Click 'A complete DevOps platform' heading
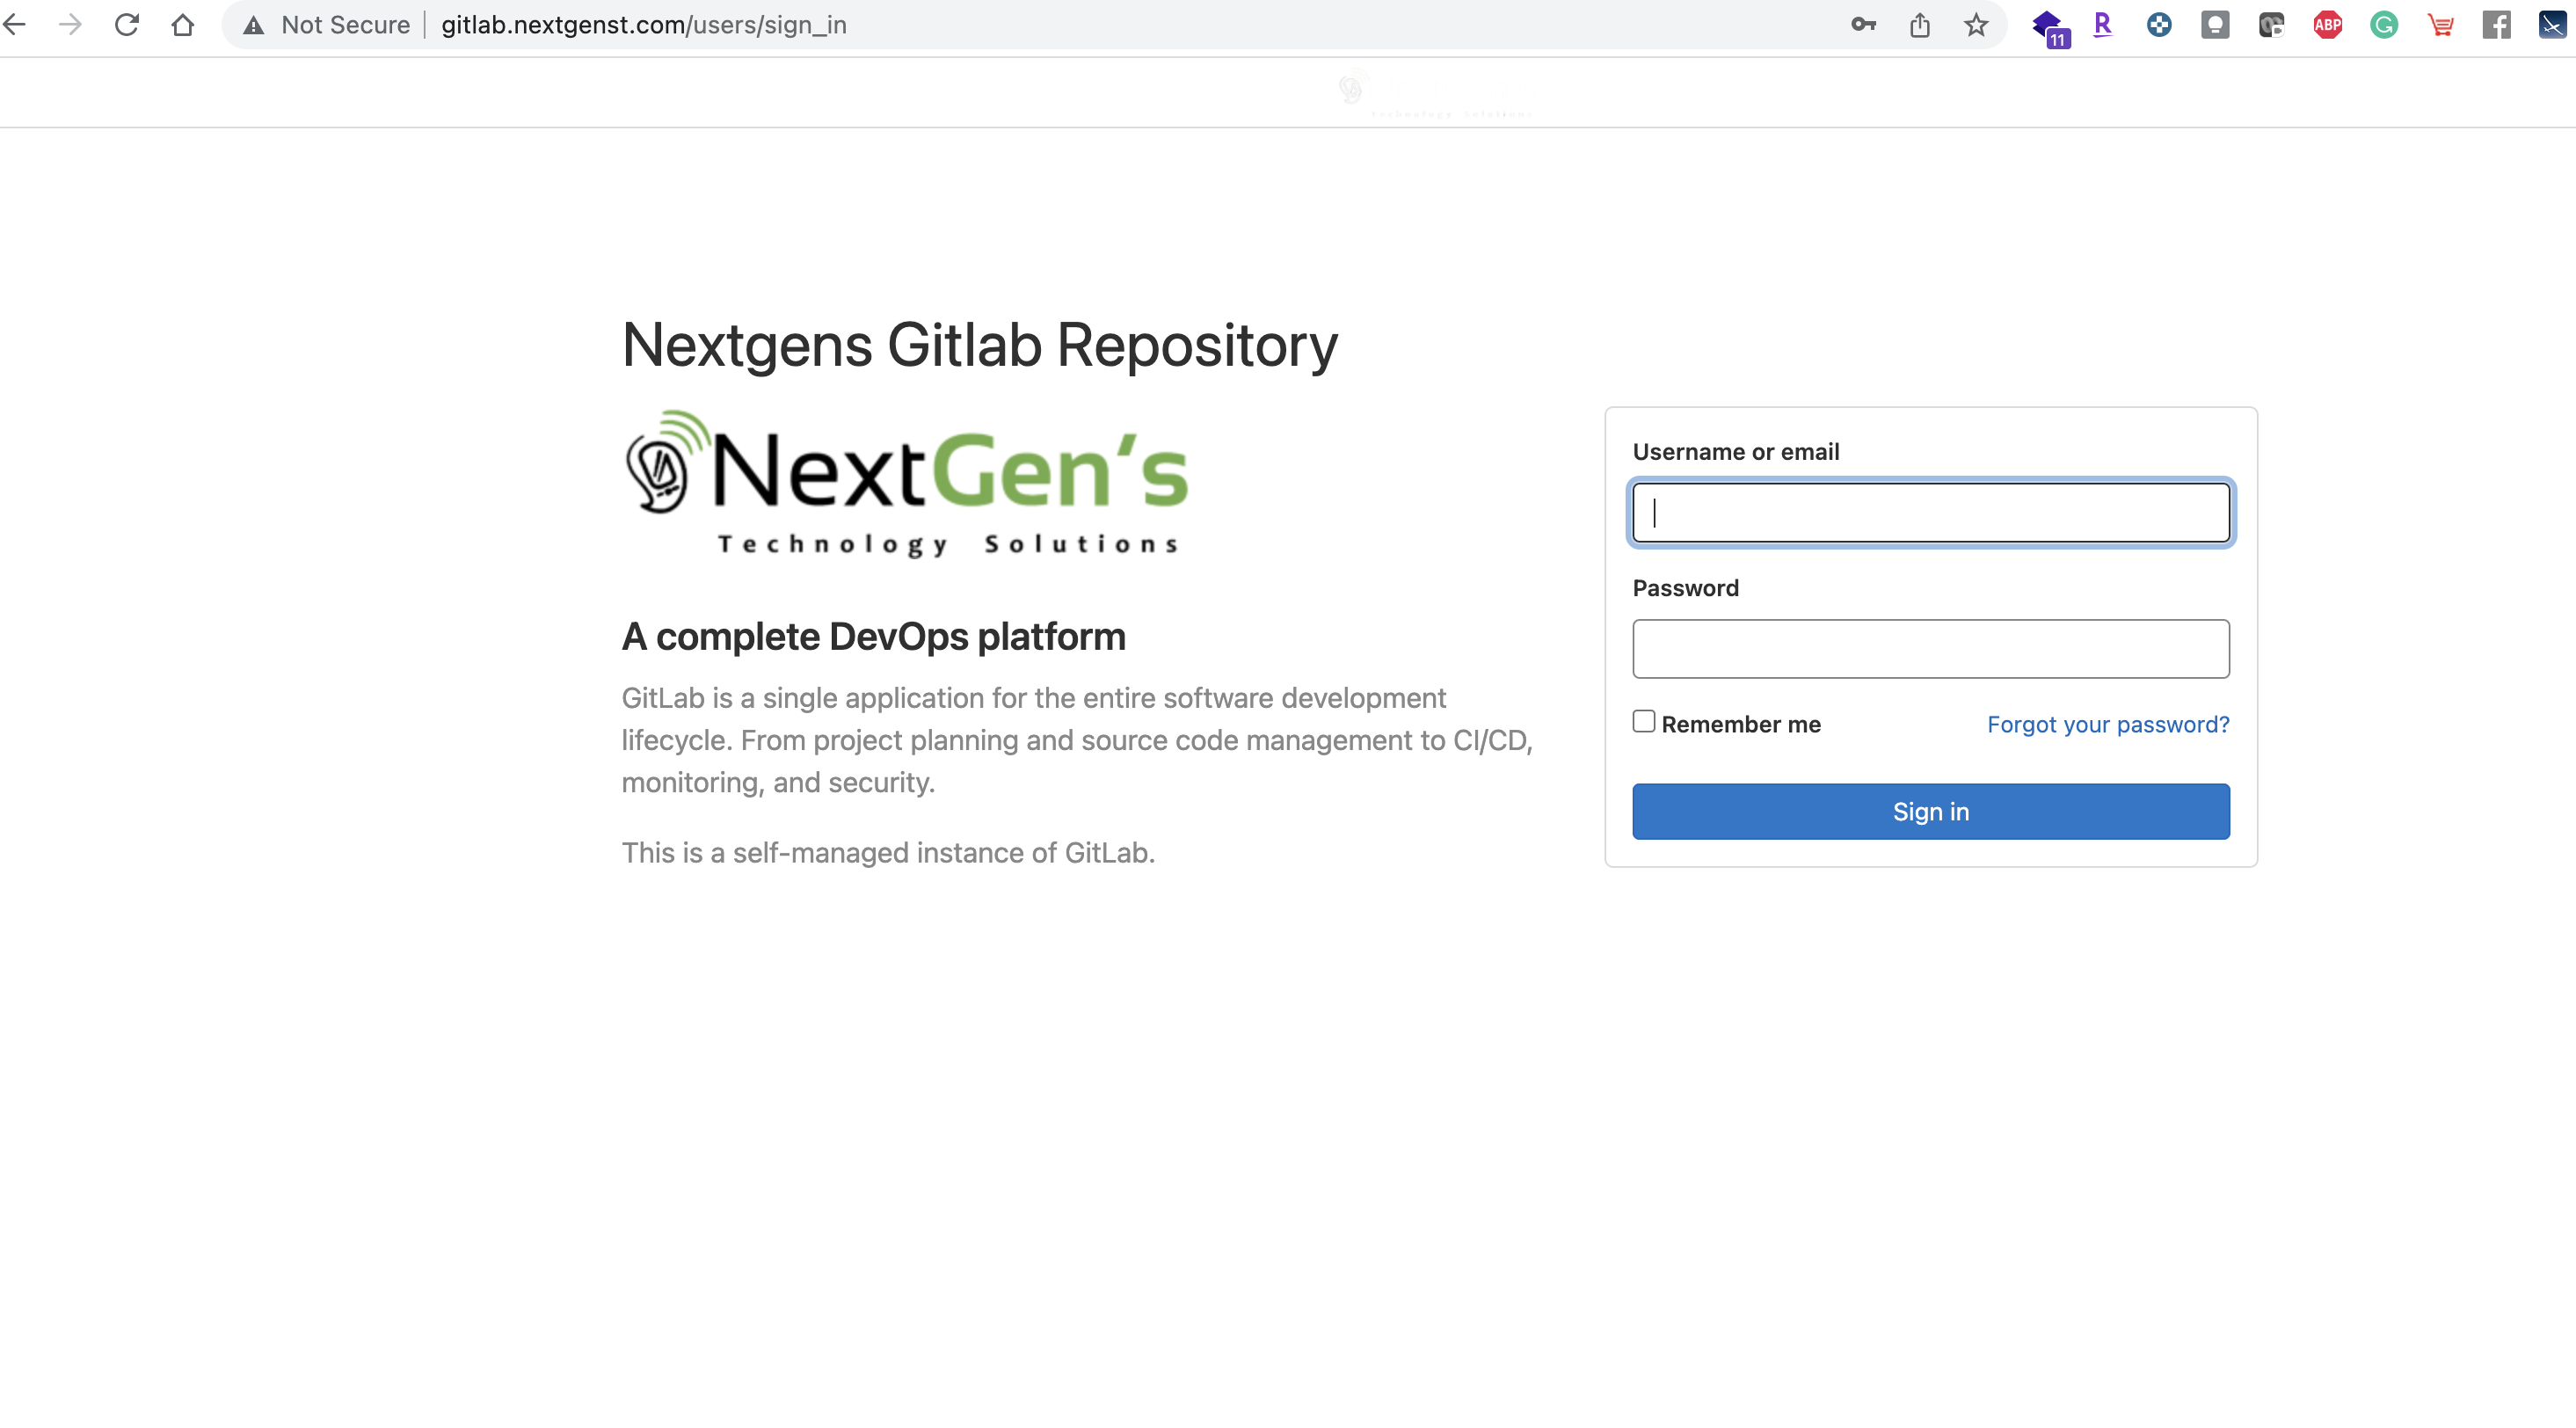 [874, 637]
